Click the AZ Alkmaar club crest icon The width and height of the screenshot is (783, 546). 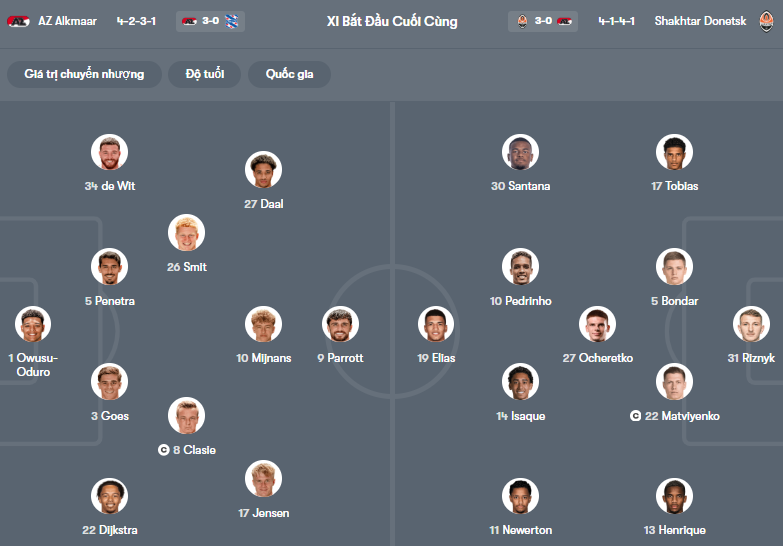point(18,21)
